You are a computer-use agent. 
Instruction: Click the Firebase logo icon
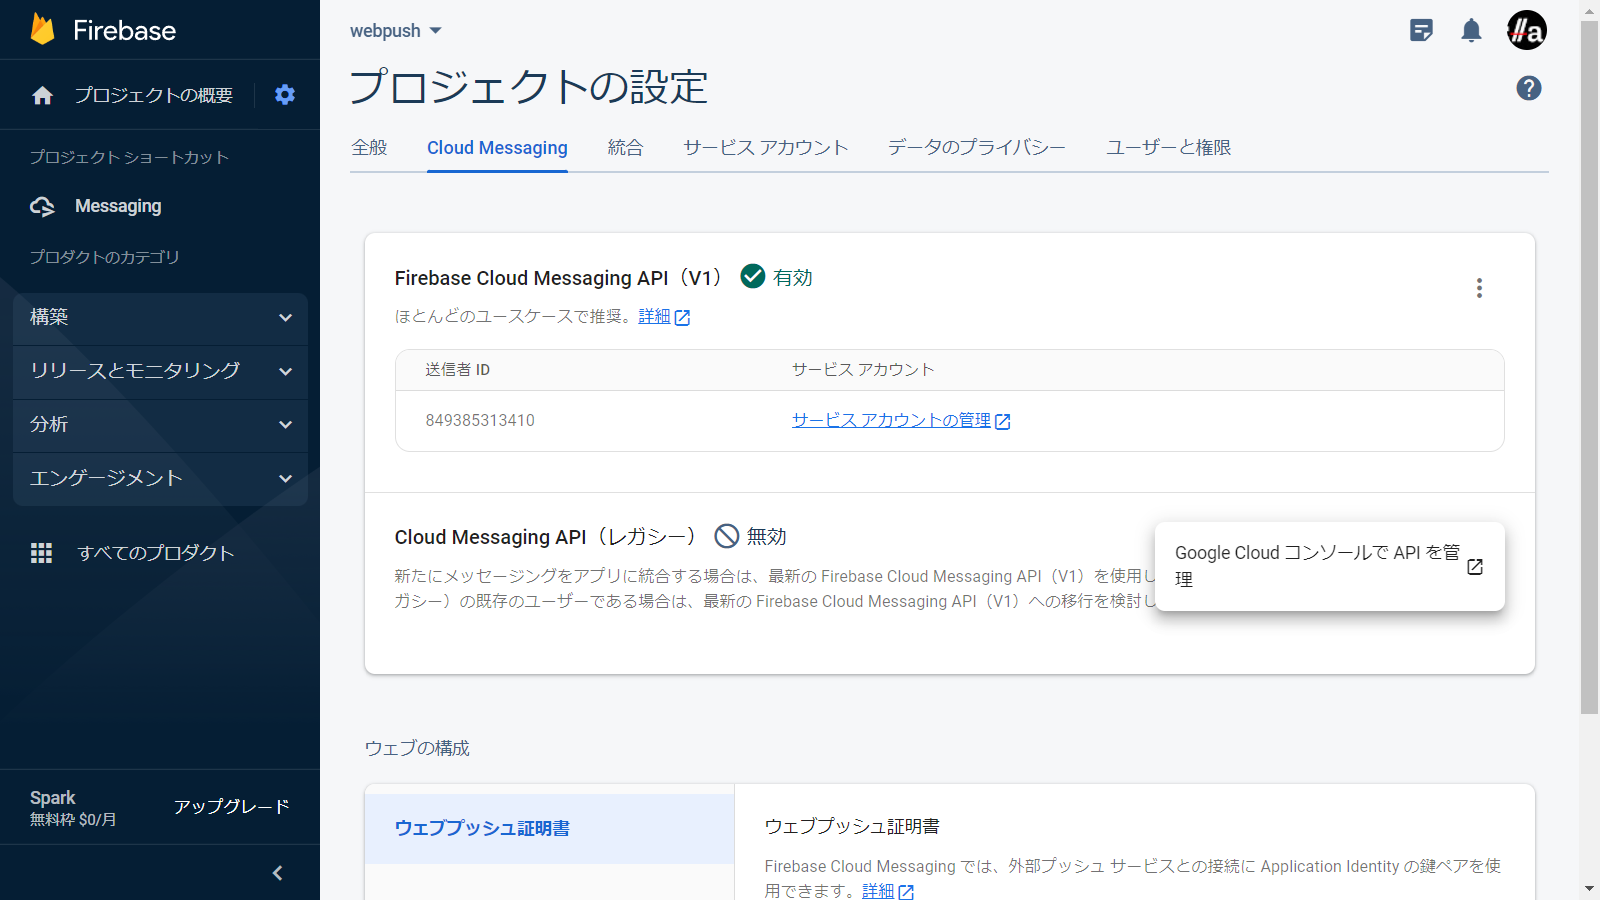(x=43, y=30)
